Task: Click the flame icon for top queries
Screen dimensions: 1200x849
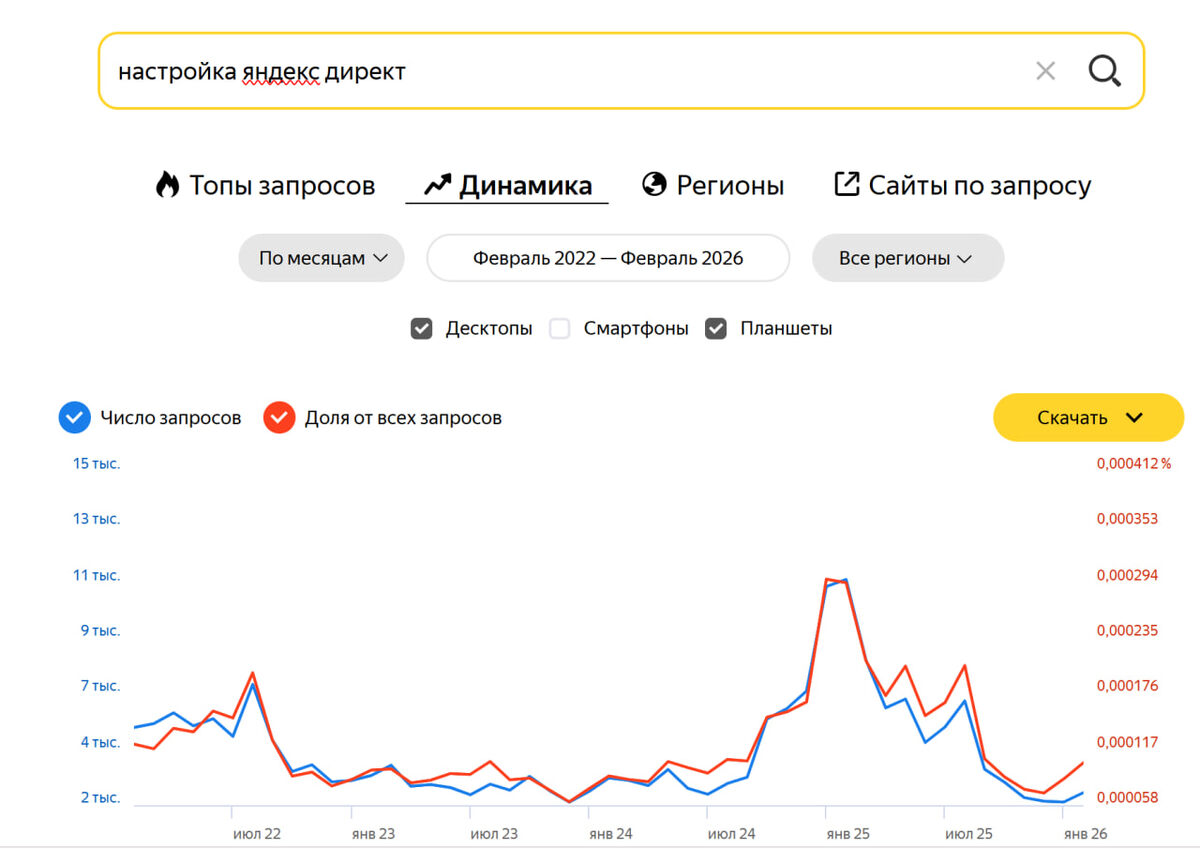Action: [167, 185]
